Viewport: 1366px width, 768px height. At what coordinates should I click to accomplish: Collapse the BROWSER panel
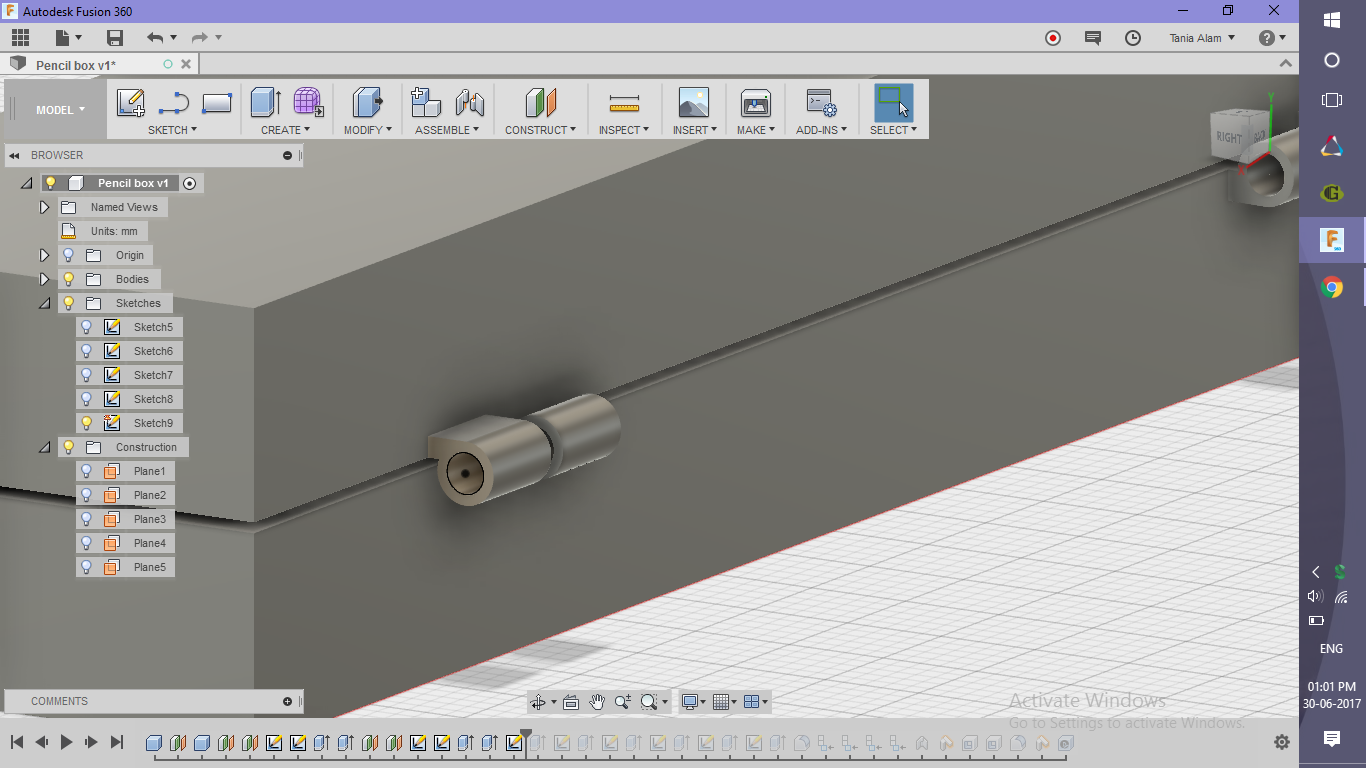click(15, 155)
